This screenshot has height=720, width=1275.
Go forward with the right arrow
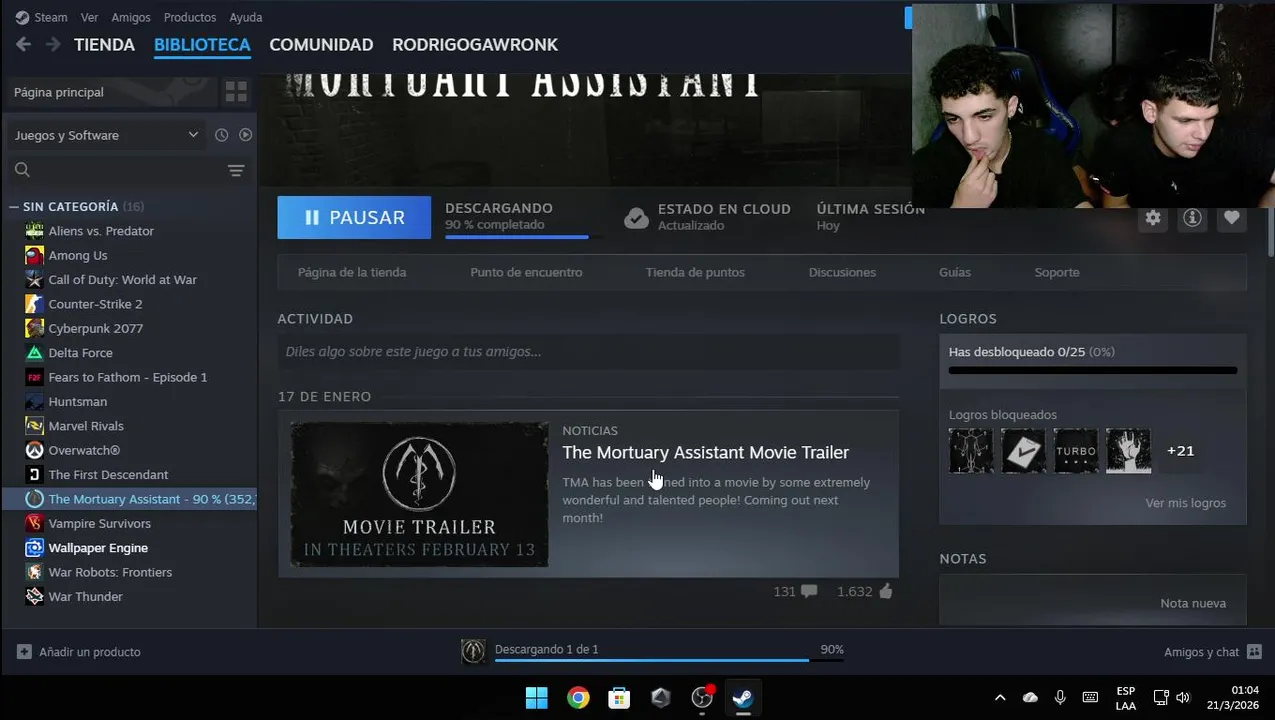coord(53,44)
